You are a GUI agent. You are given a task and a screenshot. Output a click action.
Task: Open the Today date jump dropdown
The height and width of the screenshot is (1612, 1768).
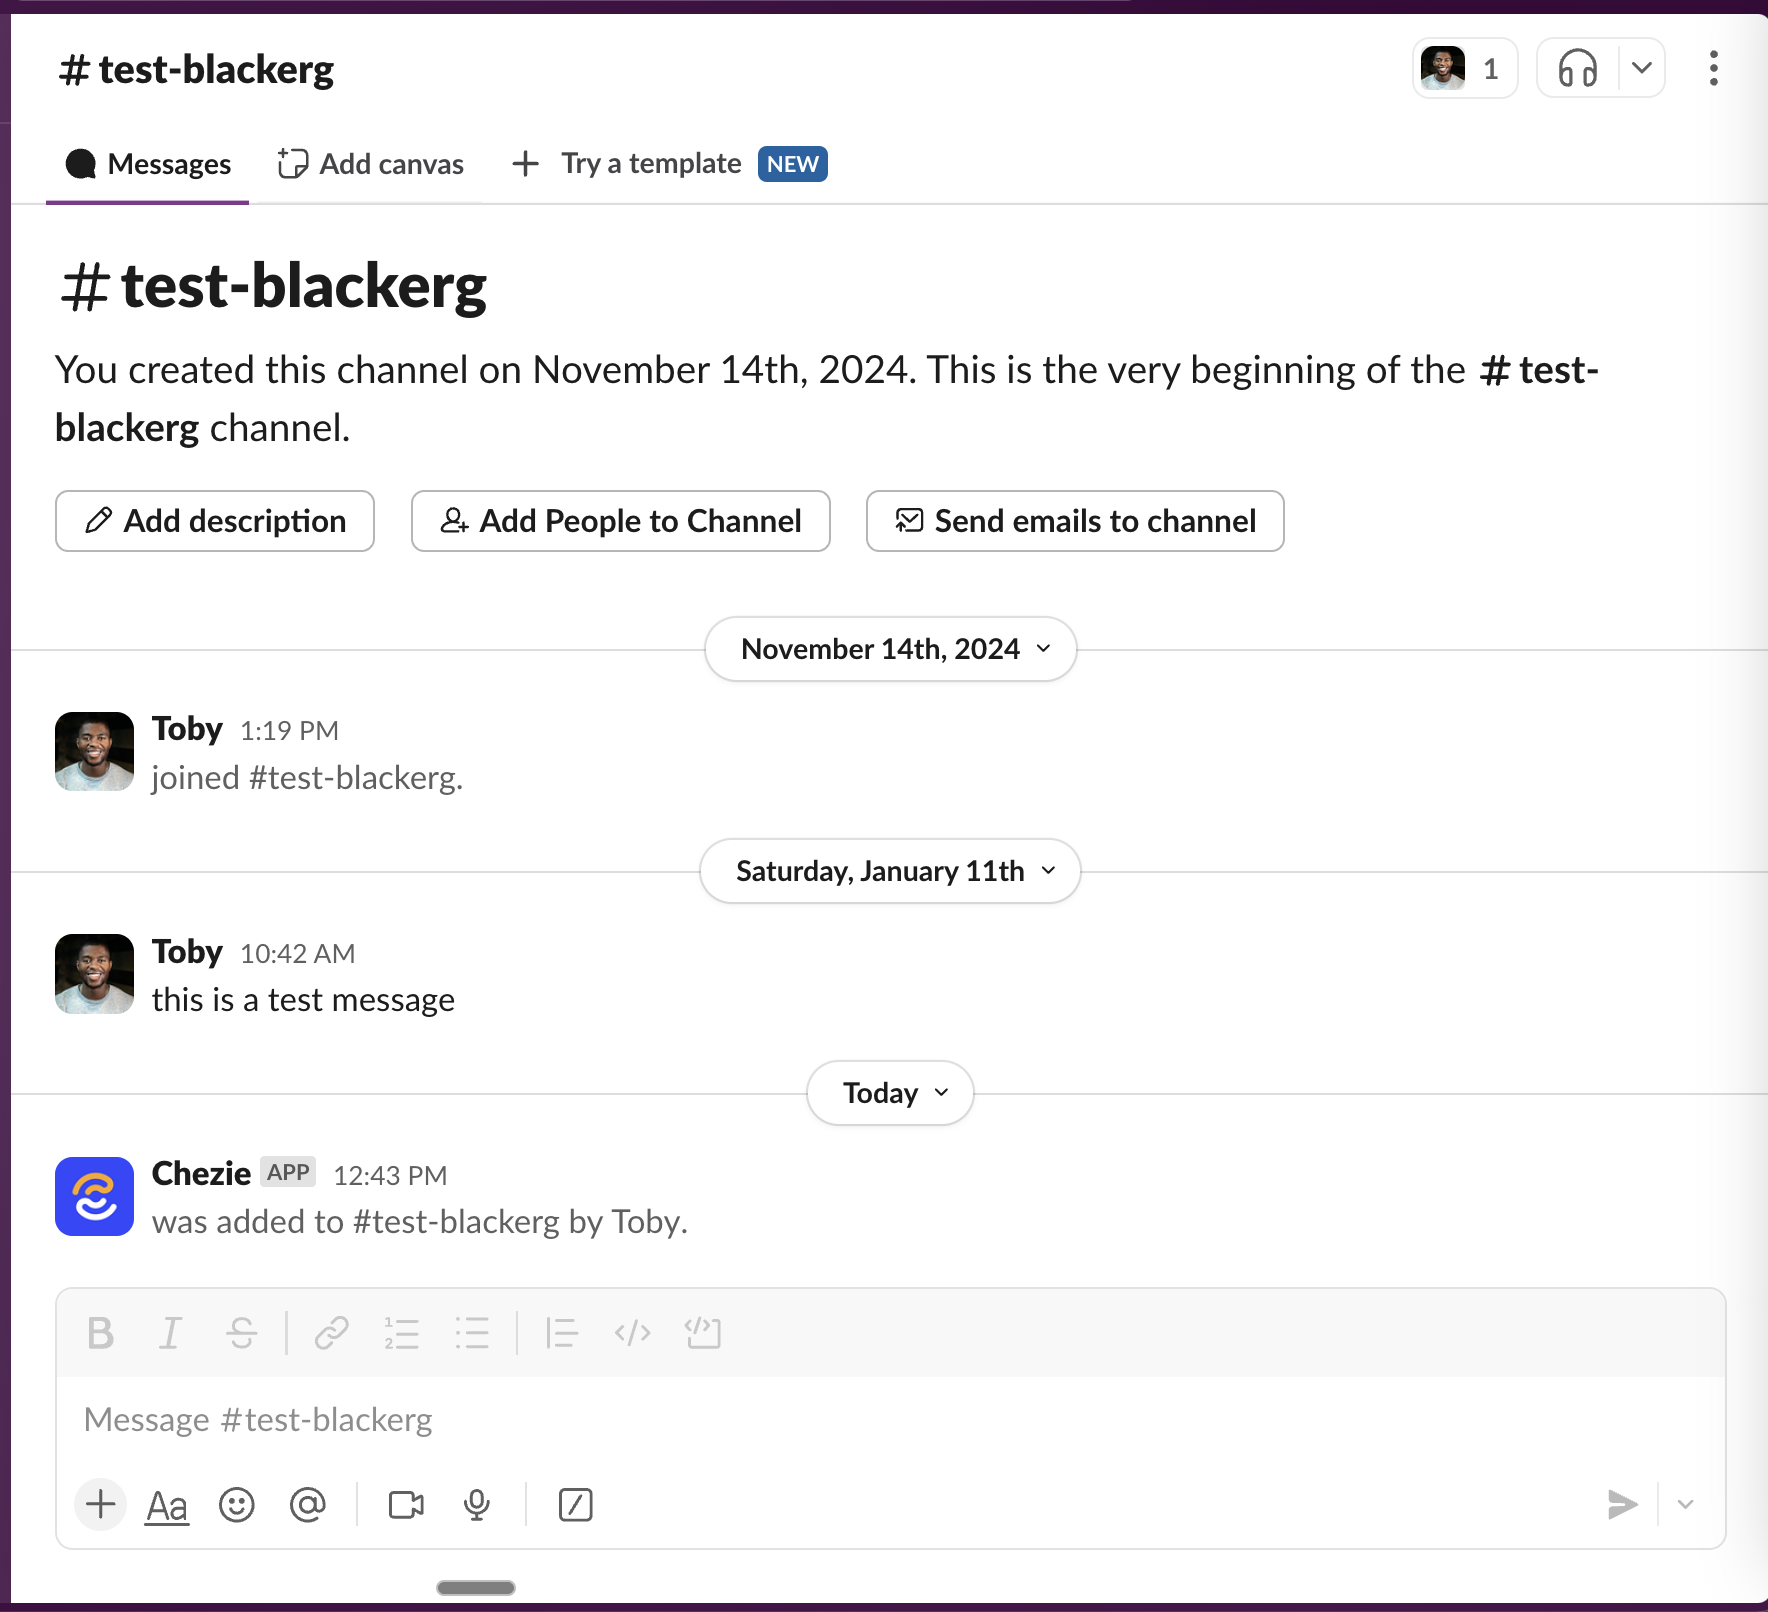(890, 1093)
